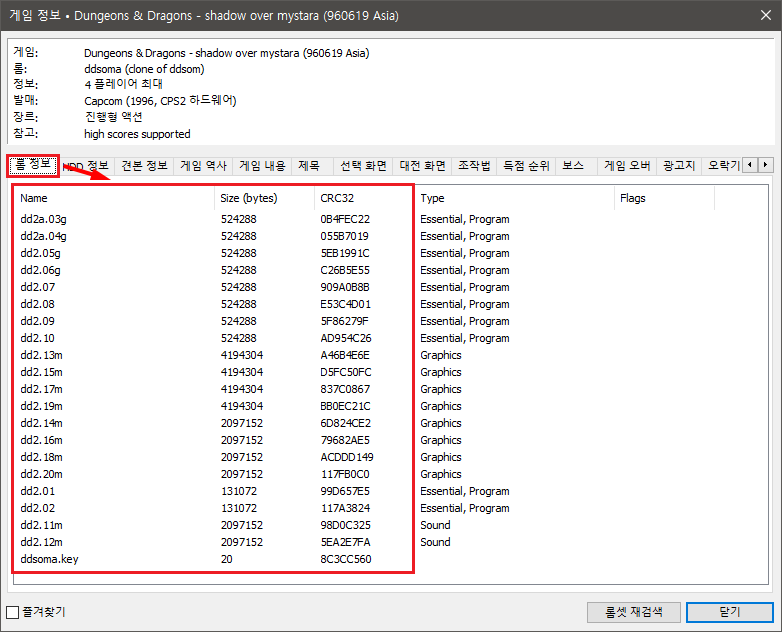Switch to the 롬 정보 tab

tap(33, 165)
